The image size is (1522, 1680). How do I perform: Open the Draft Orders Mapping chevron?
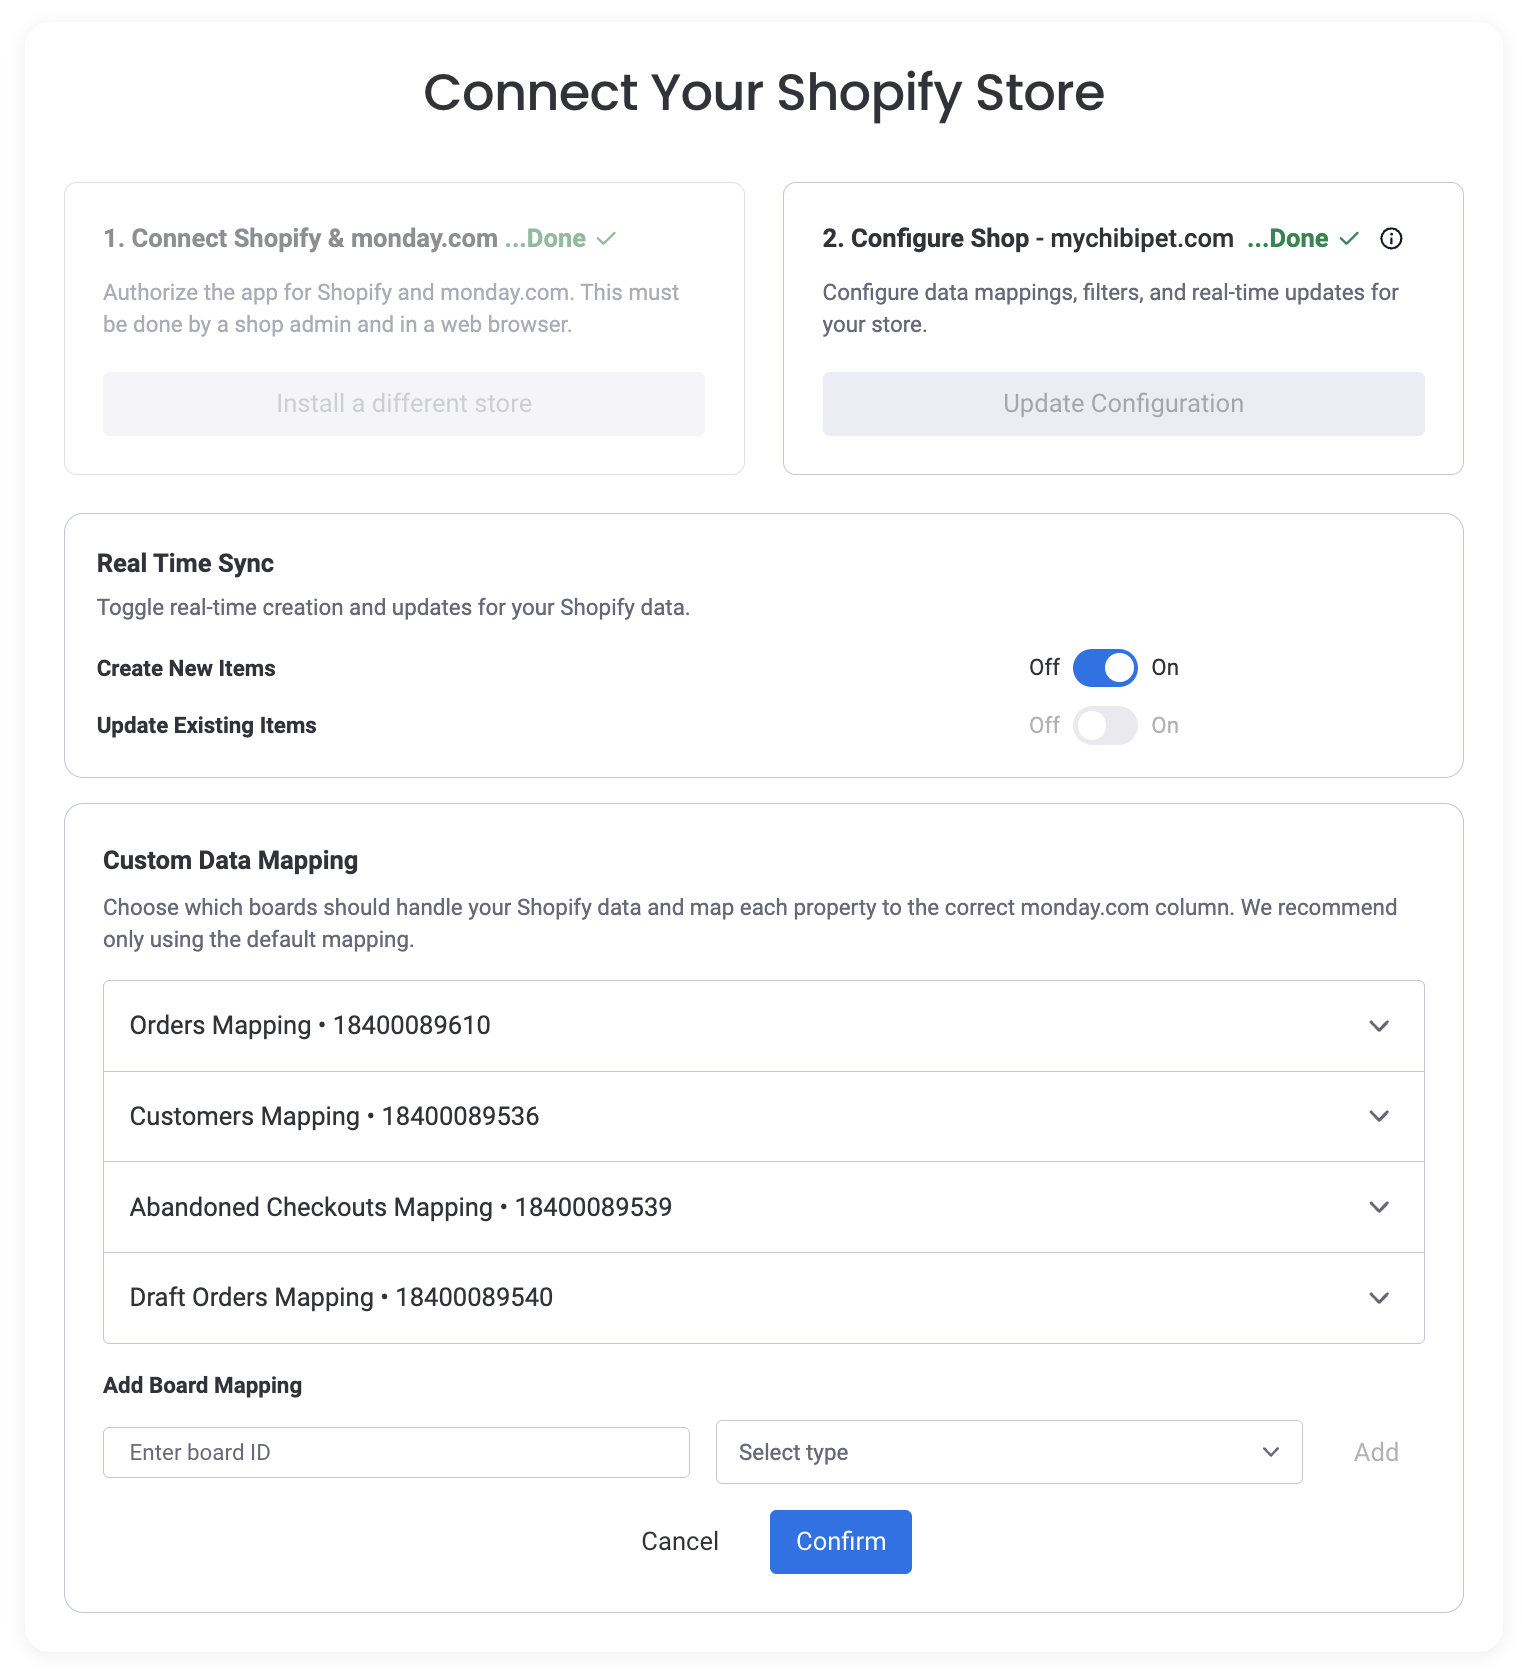coord(1379,1298)
